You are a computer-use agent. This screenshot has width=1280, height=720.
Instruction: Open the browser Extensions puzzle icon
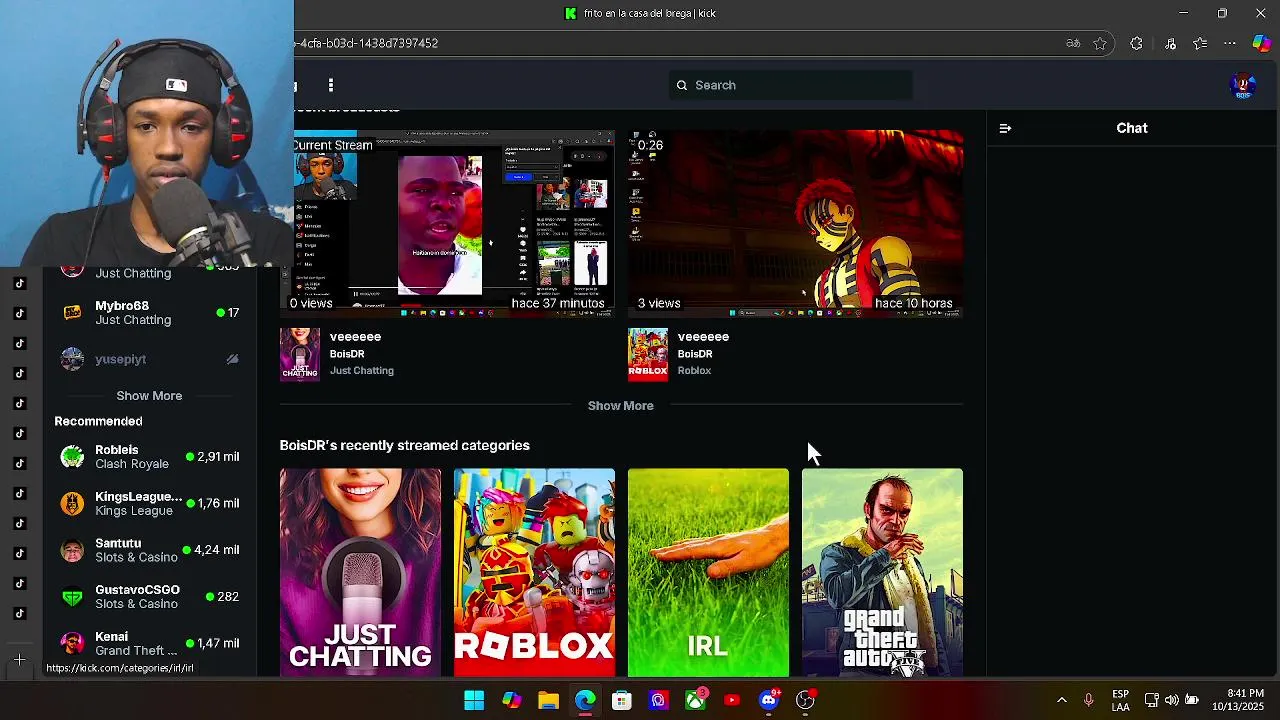pos(1136,43)
